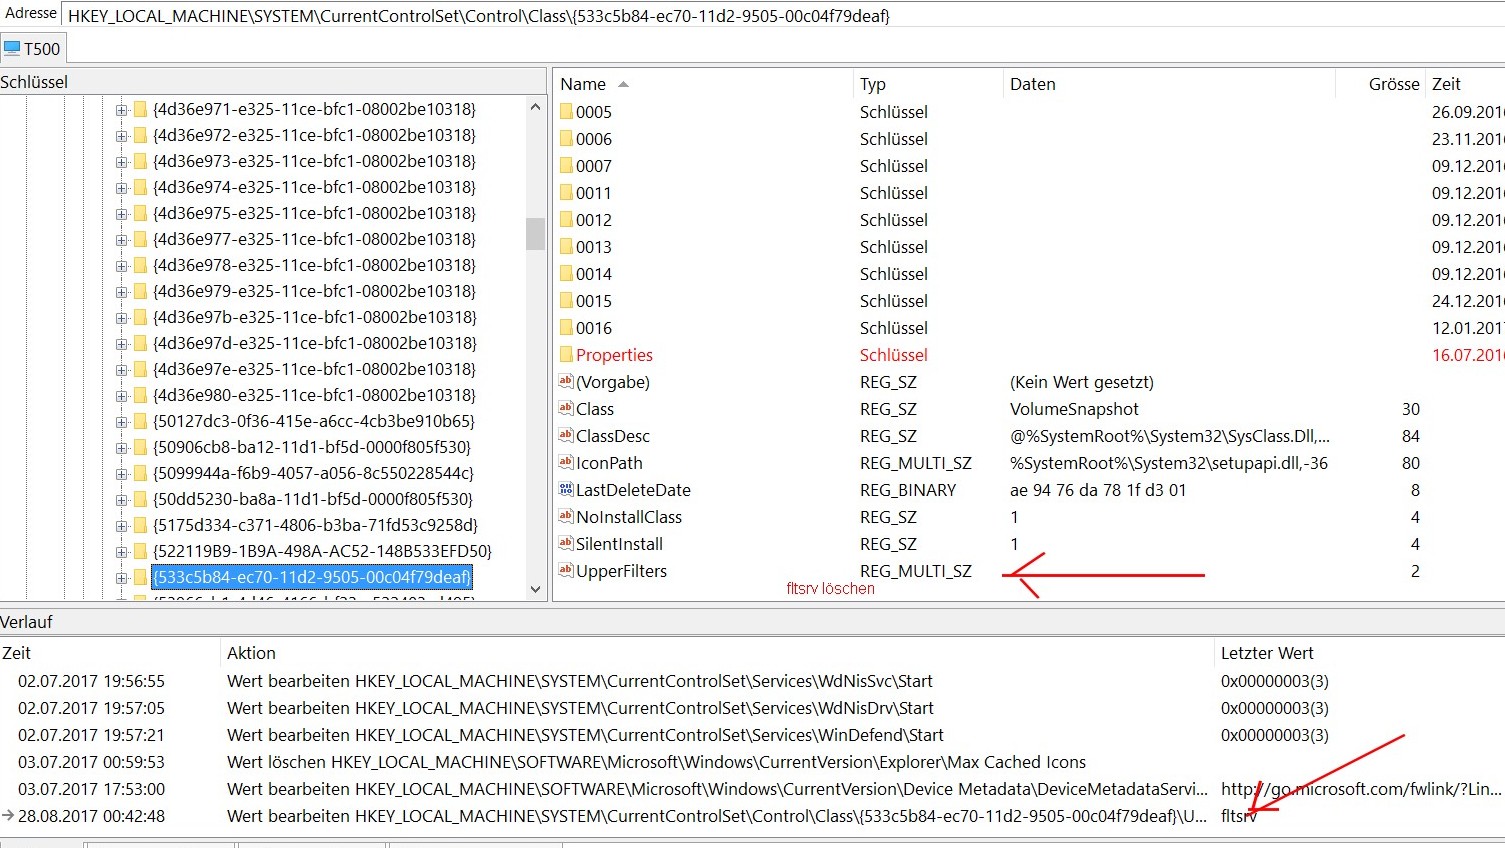Click the UpperFilters value icon
This screenshot has width=1505, height=848.
[566, 570]
